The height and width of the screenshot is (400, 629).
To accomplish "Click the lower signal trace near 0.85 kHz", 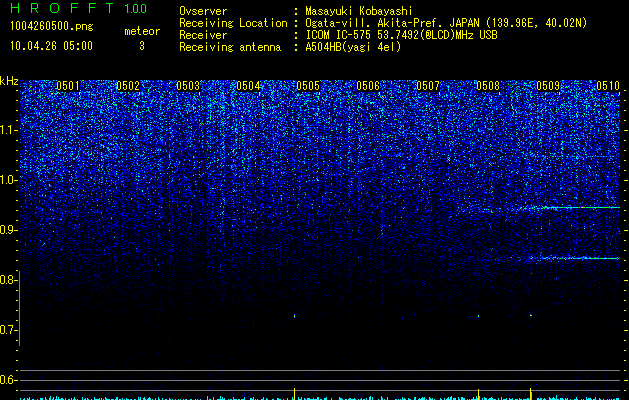I will pyautogui.click(x=574, y=258).
